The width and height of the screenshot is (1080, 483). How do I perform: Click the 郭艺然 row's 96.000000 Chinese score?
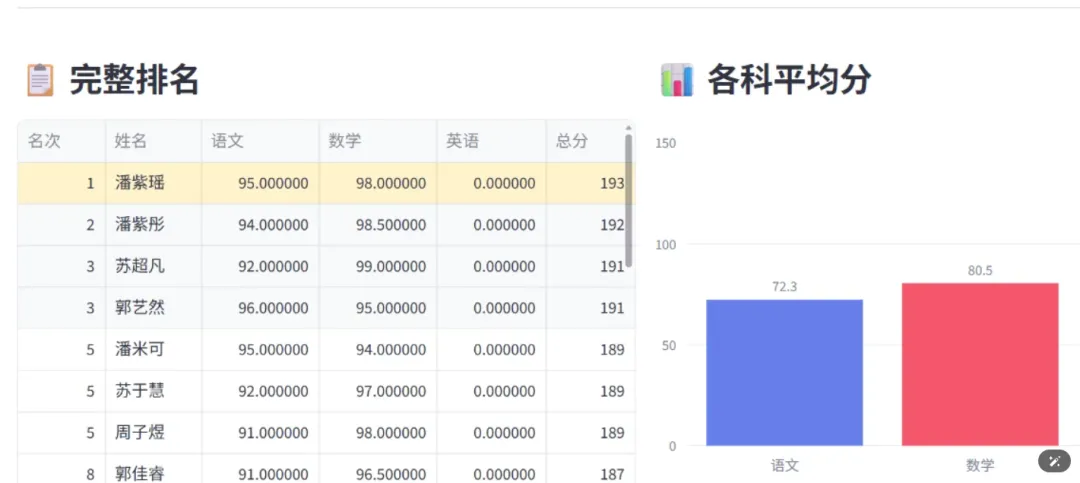point(260,308)
